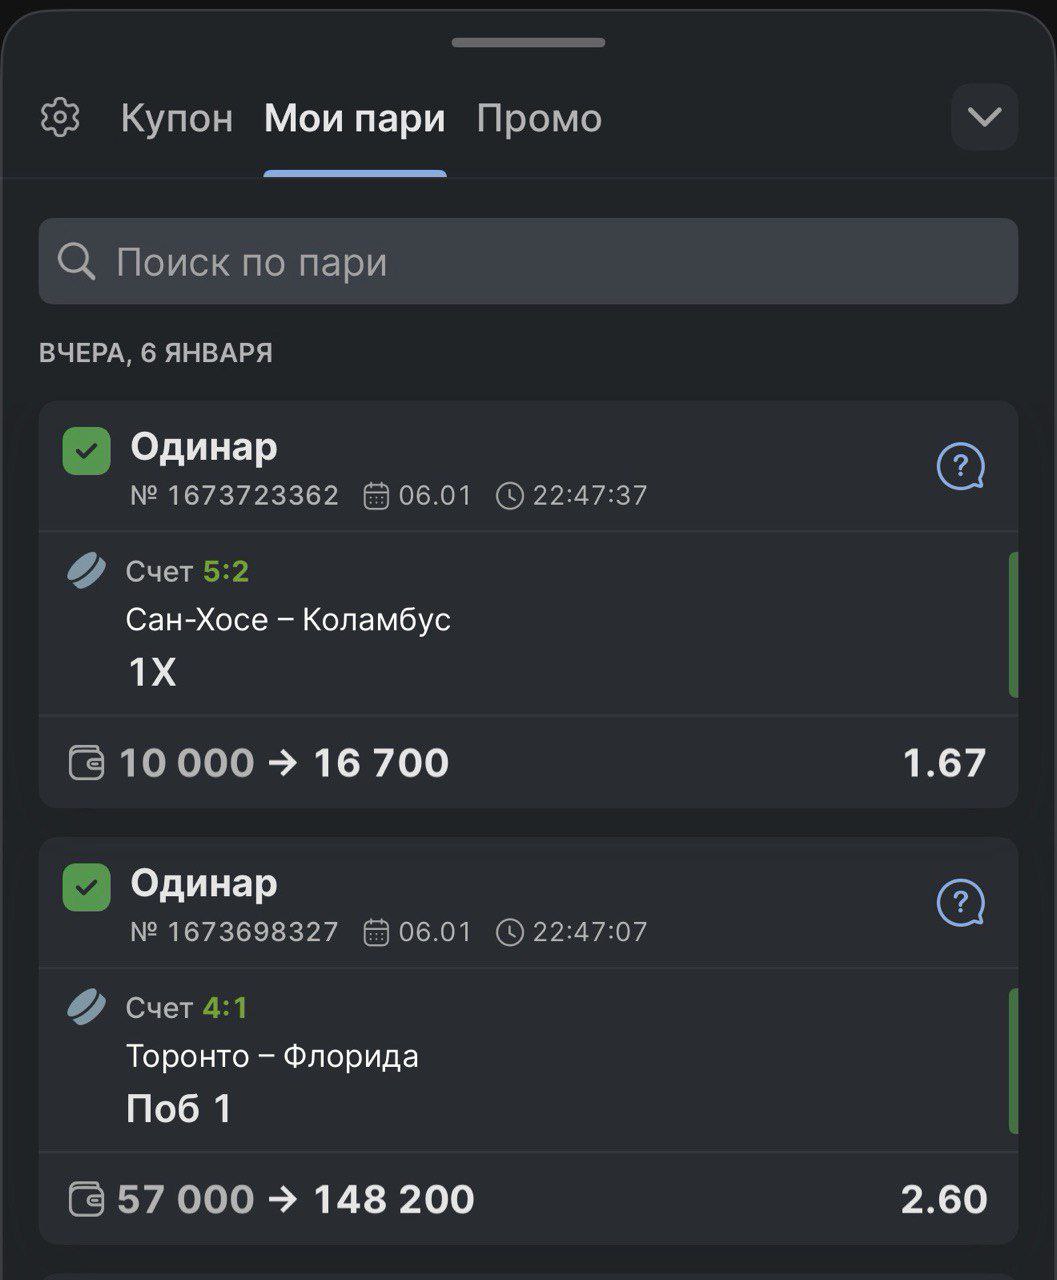Switch to the Промо tab
Image resolution: width=1057 pixels, height=1280 pixels.
tap(539, 118)
